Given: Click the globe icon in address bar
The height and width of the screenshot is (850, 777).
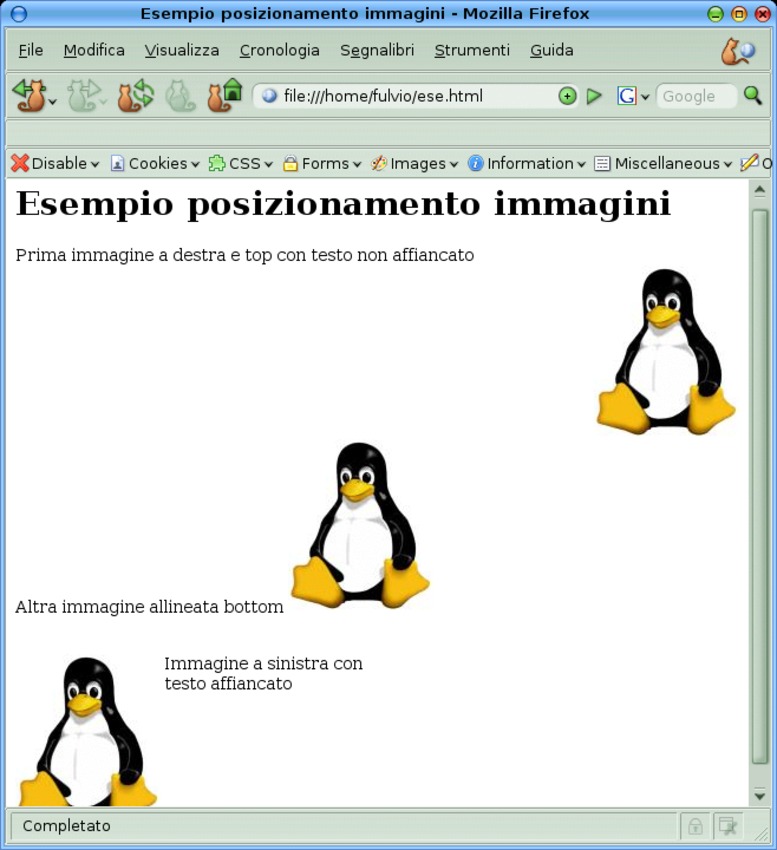Looking at the screenshot, I should point(269,96).
